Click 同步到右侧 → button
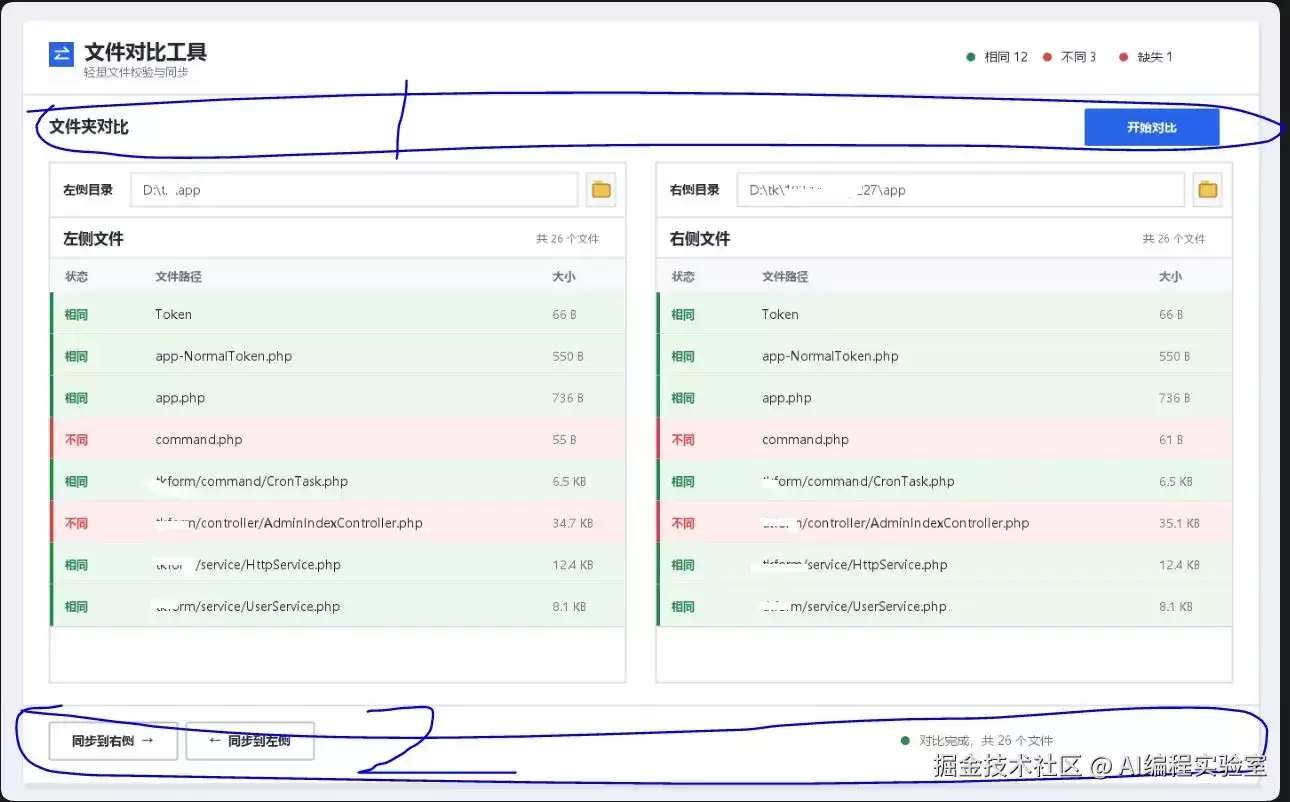The width and height of the screenshot is (1290, 802). [x=113, y=741]
